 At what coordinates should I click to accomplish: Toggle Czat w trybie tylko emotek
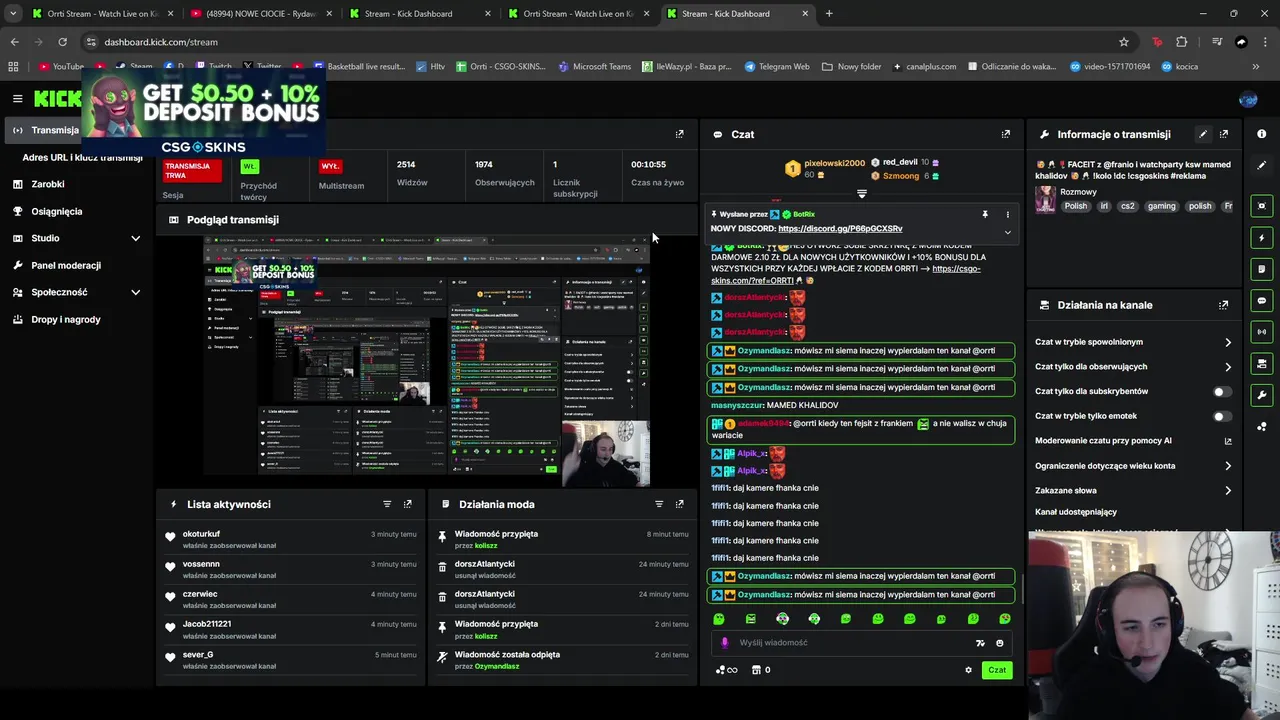tap(1222, 416)
